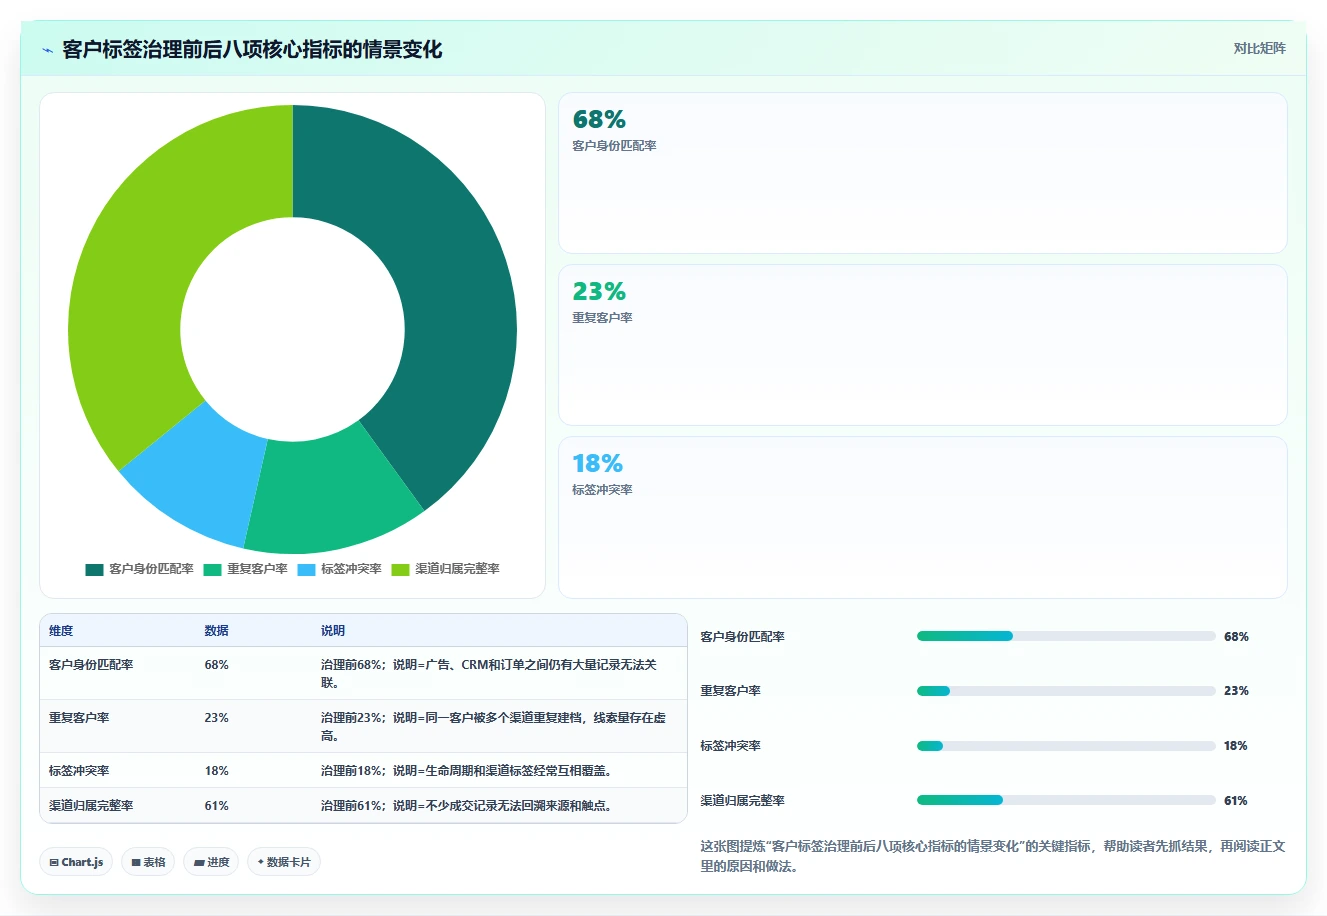1327x916 pixels.
Task: Click the 对比矩阵 label in the header
Action: tap(1259, 48)
